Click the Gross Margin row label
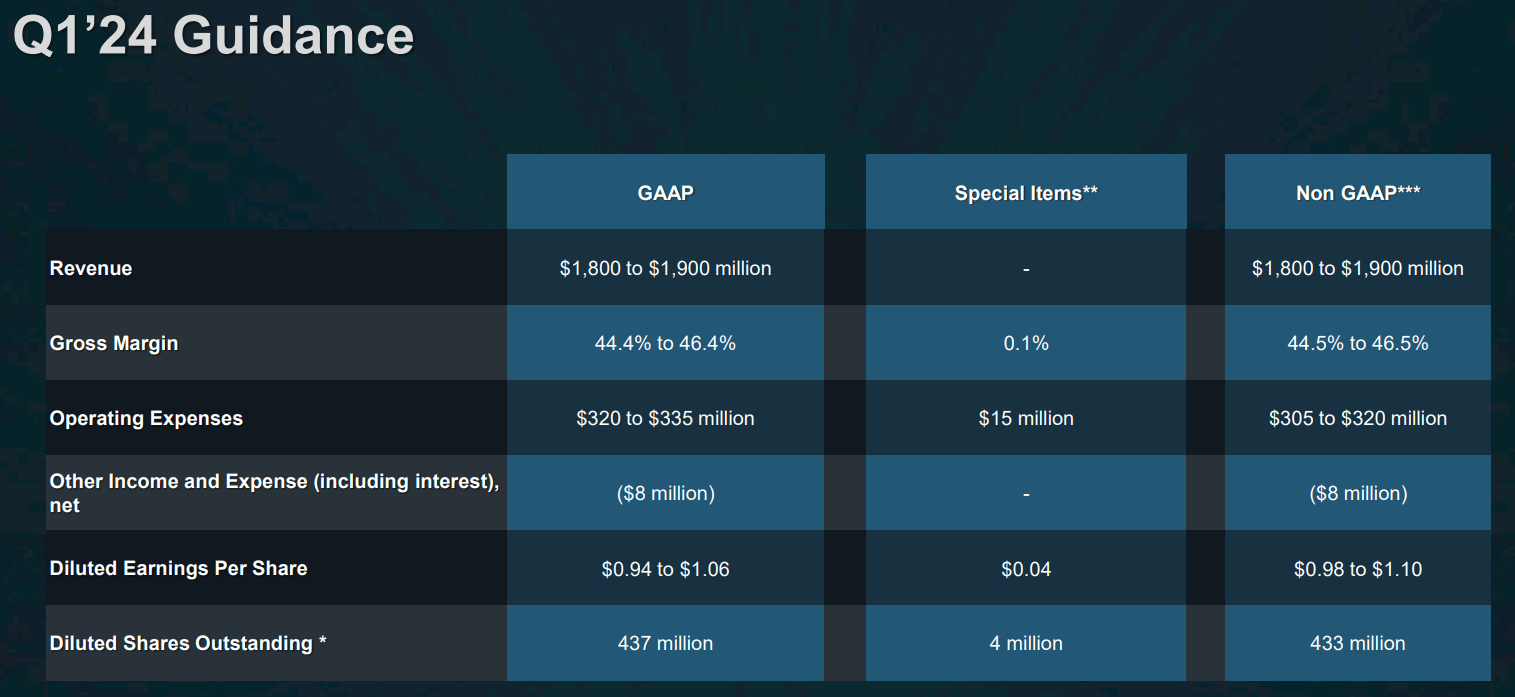Image resolution: width=1515 pixels, height=697 pixels. tap(114, 343)
